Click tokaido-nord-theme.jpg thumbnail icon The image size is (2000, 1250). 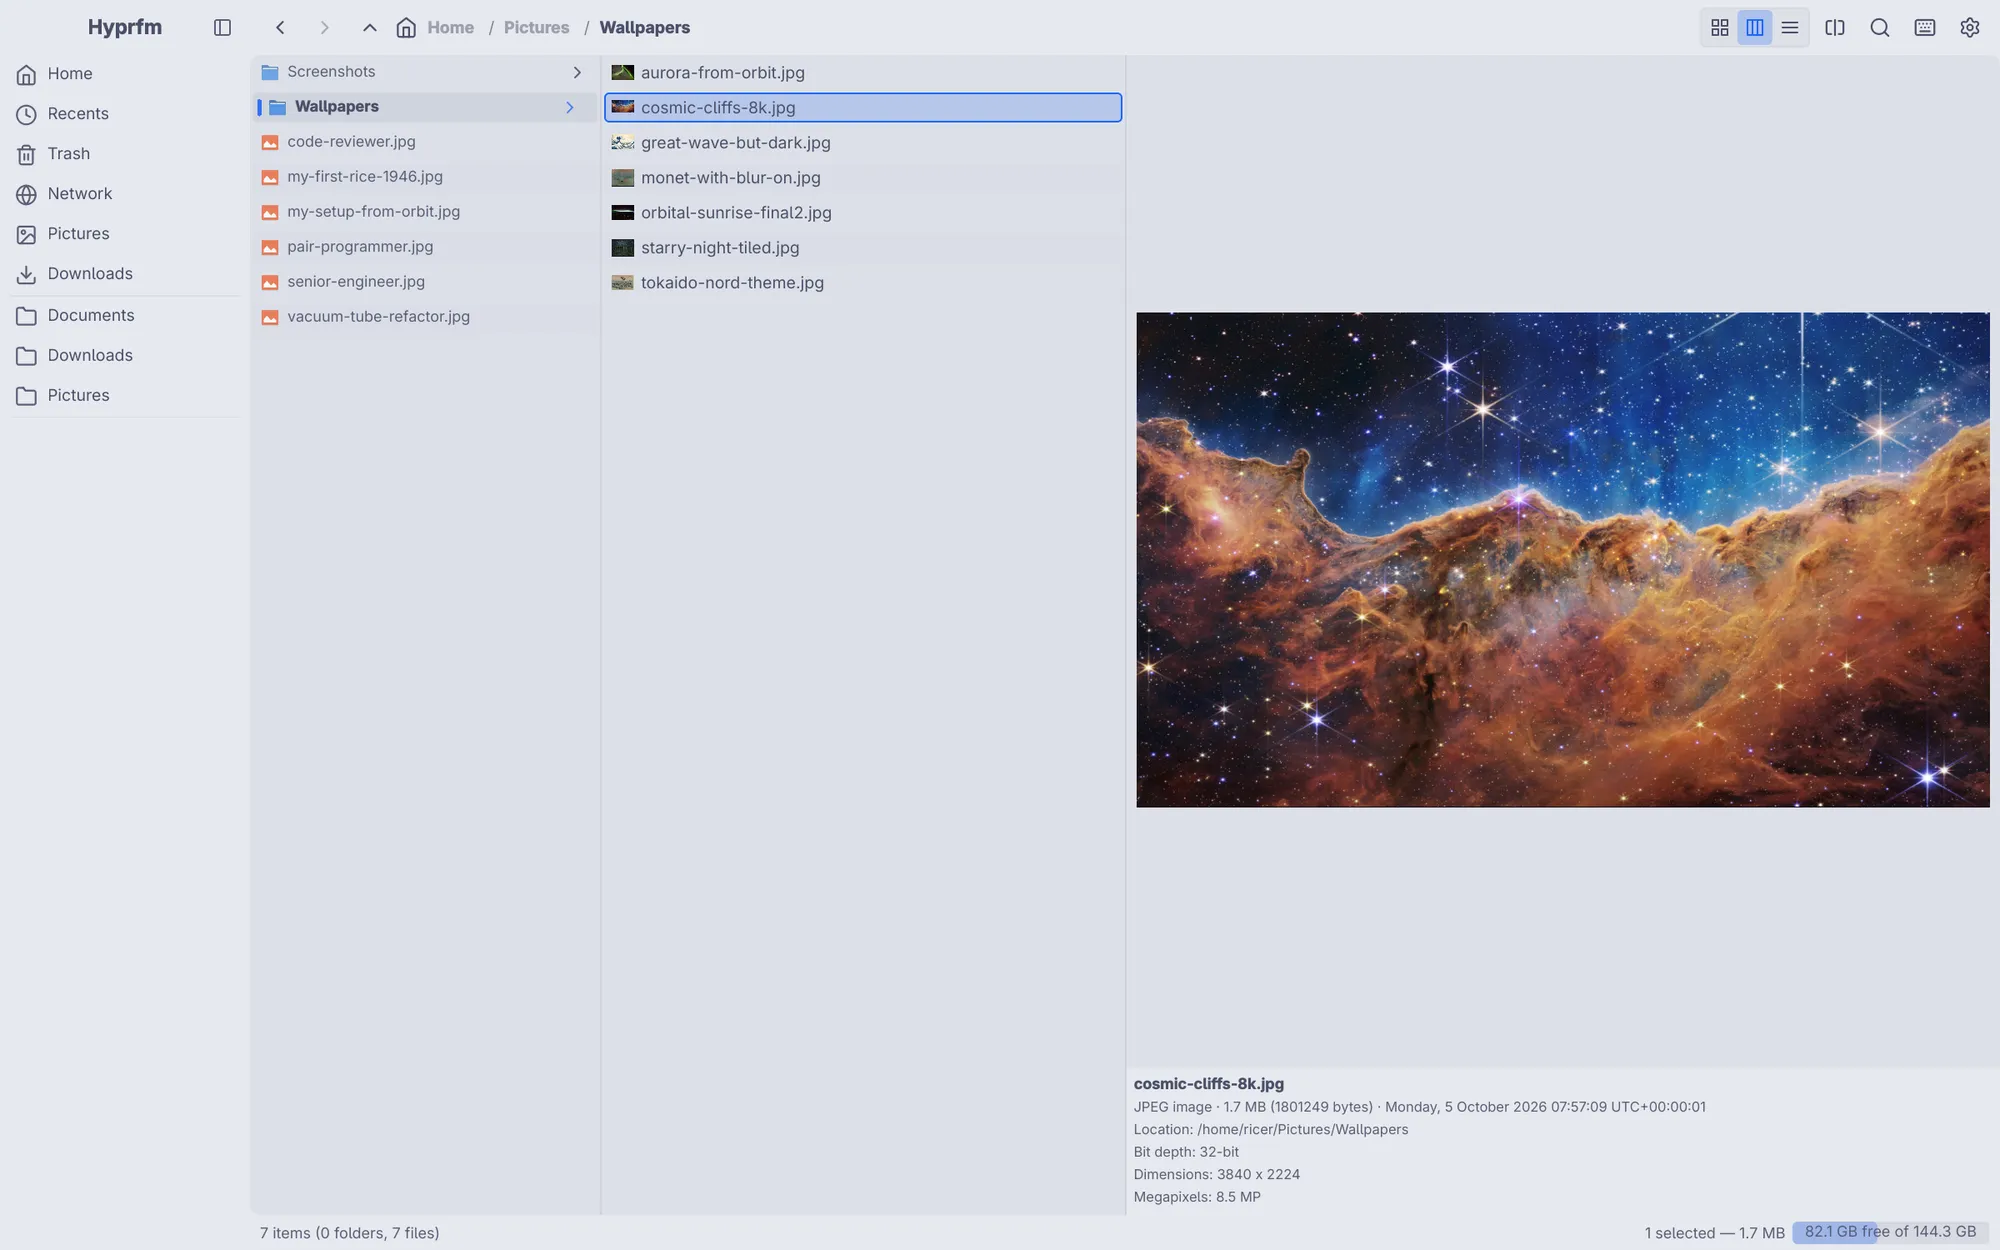[623, 282]
